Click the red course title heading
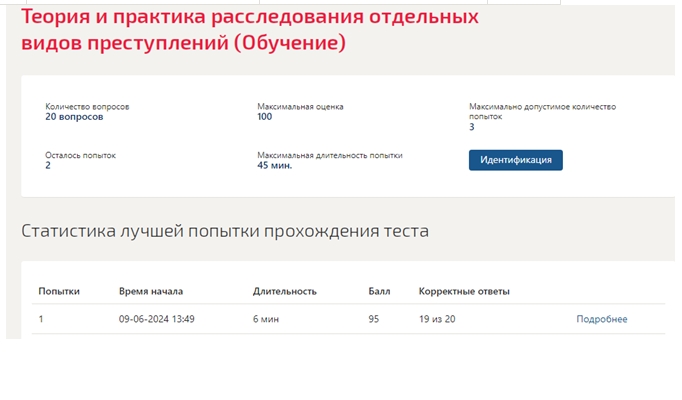This screenshot has width=682, height=400. pos(250,30)
